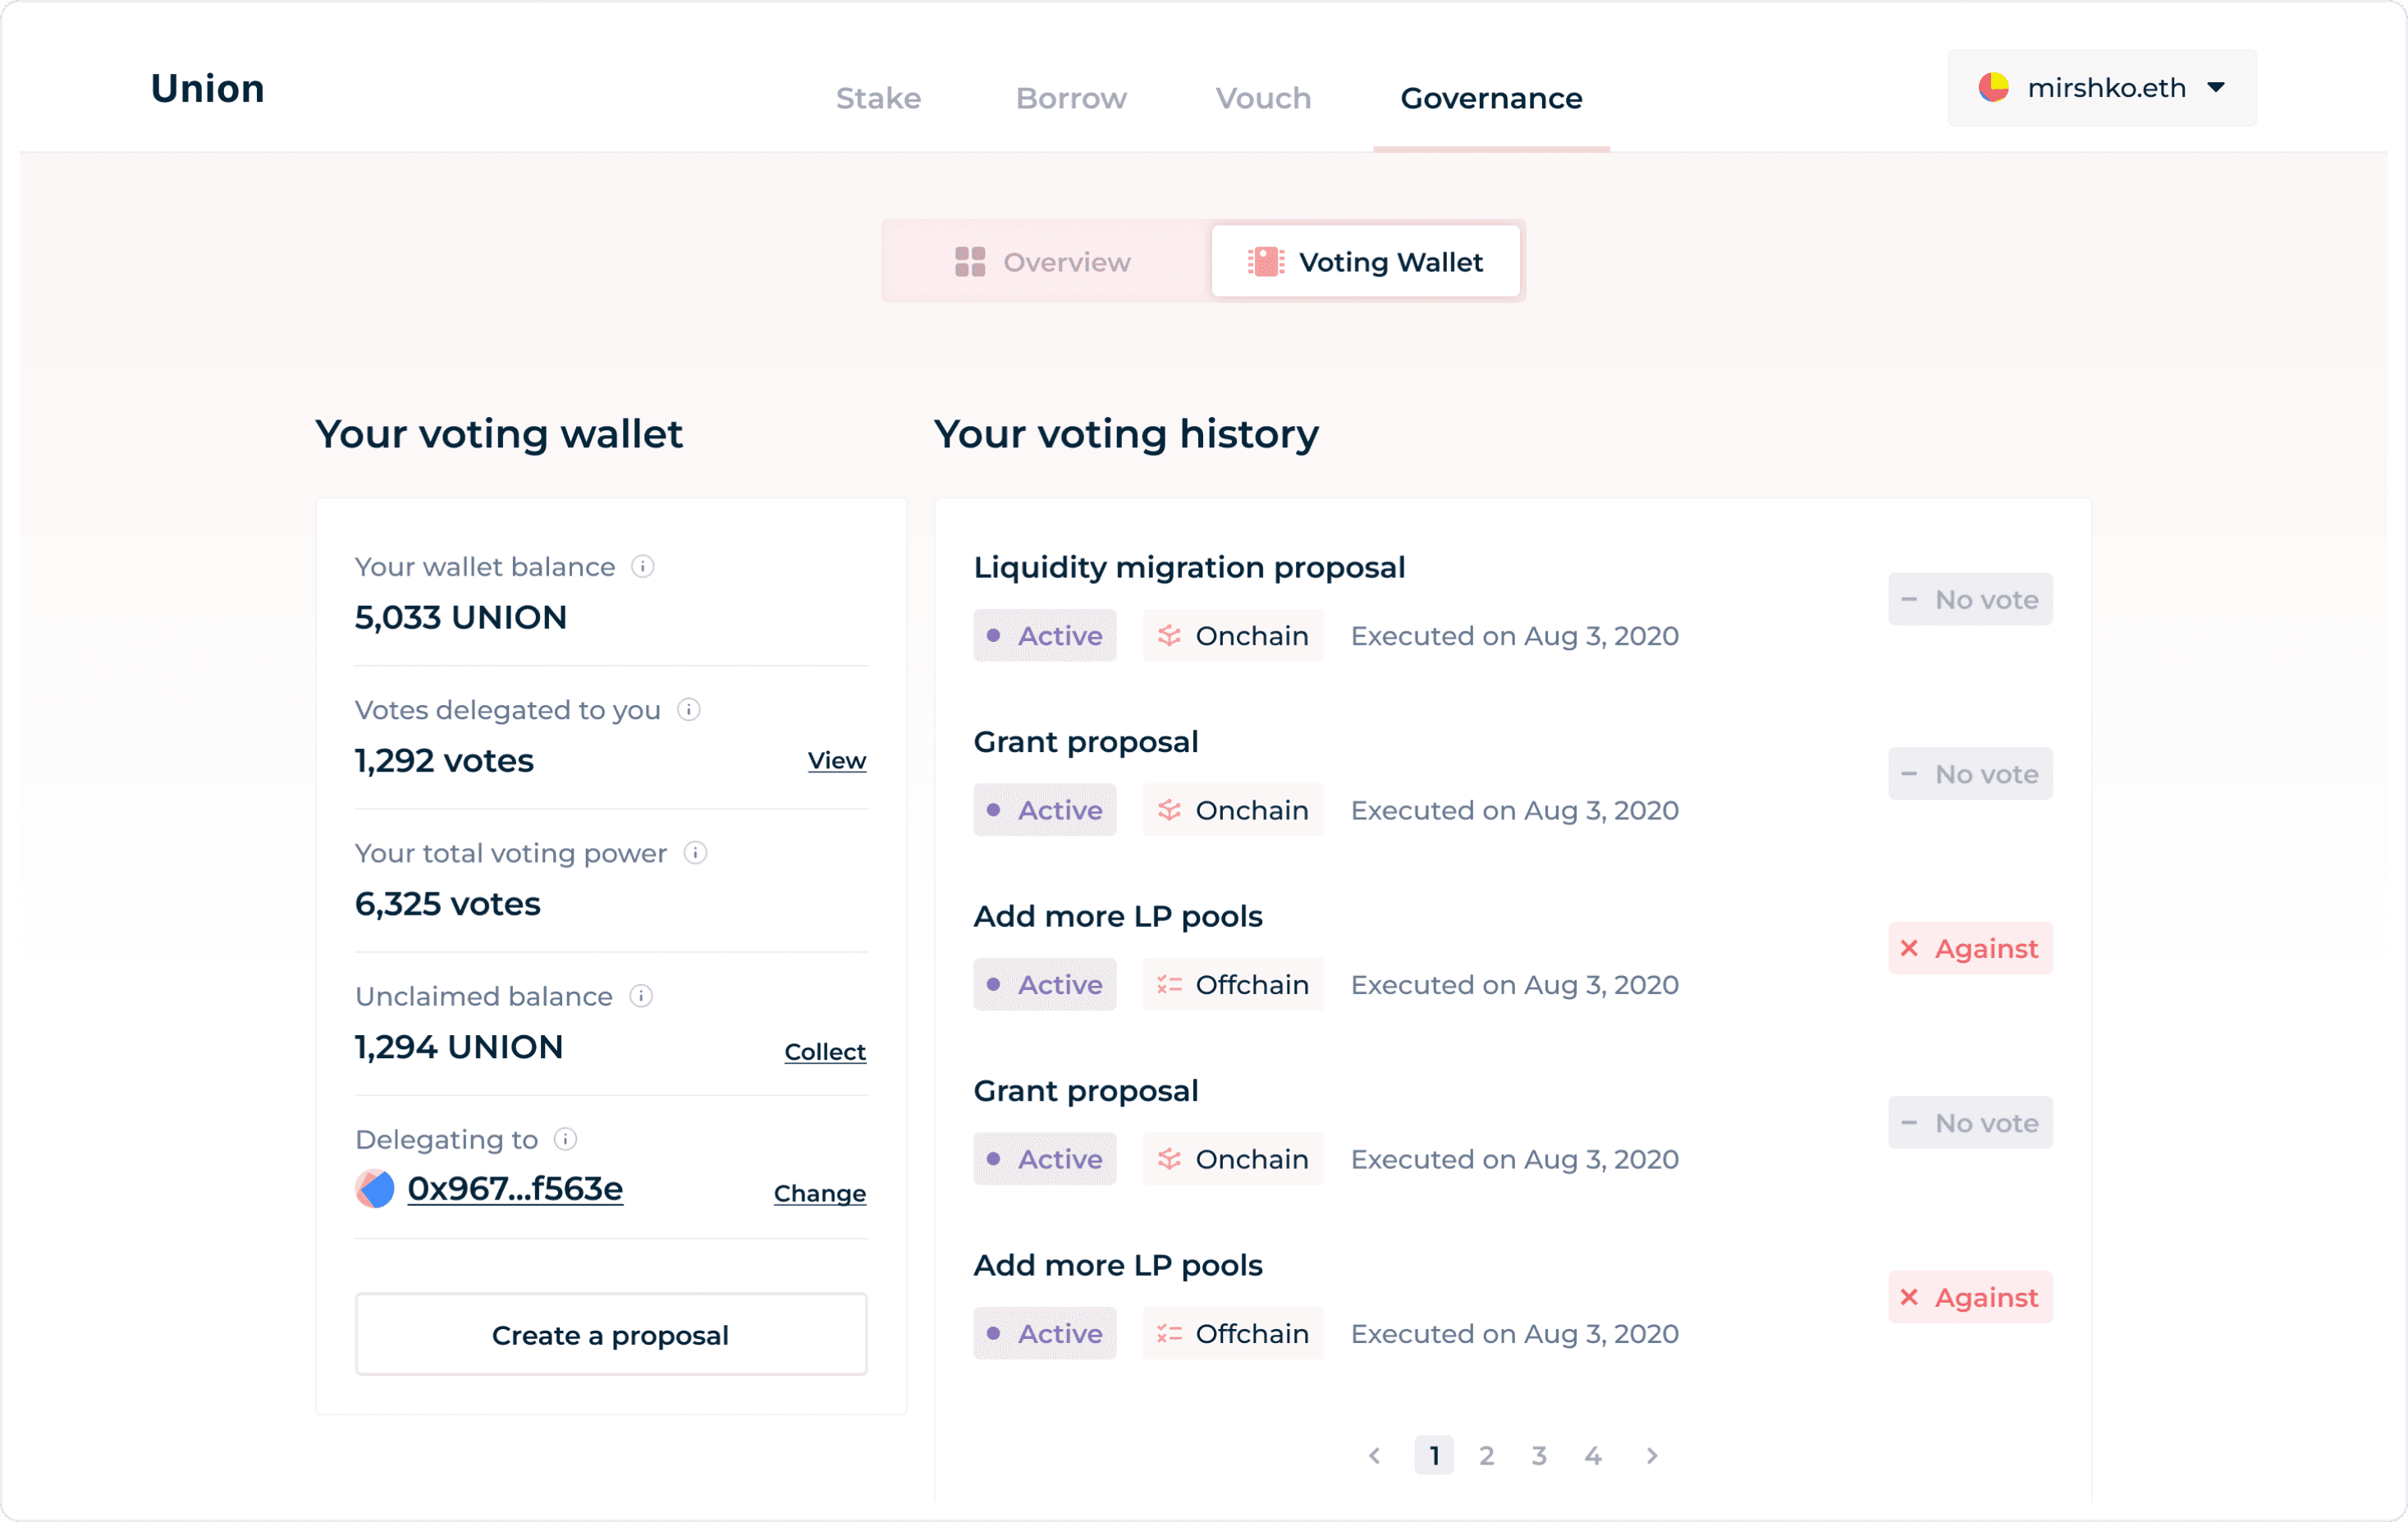
Task: Select the Voting Wallet view
Action: [x=1366, y=262]
